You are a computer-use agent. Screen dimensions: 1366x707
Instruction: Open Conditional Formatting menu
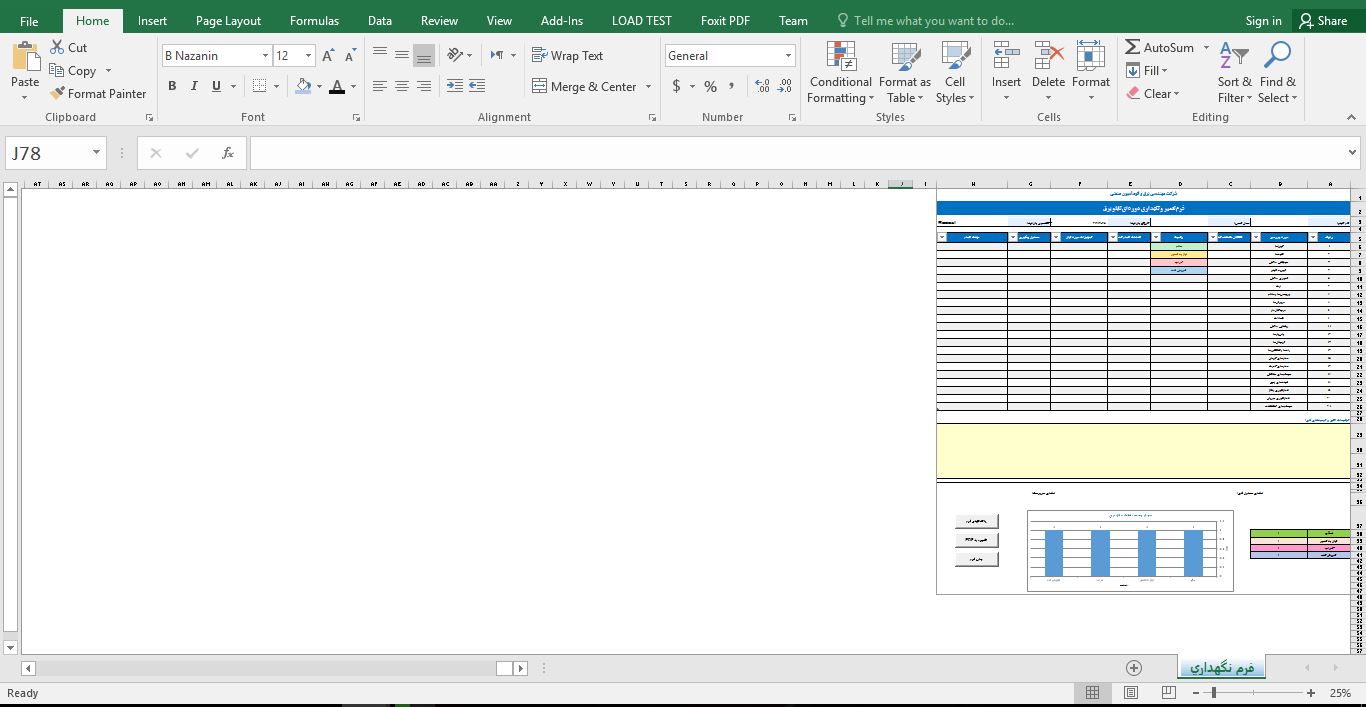840,72
